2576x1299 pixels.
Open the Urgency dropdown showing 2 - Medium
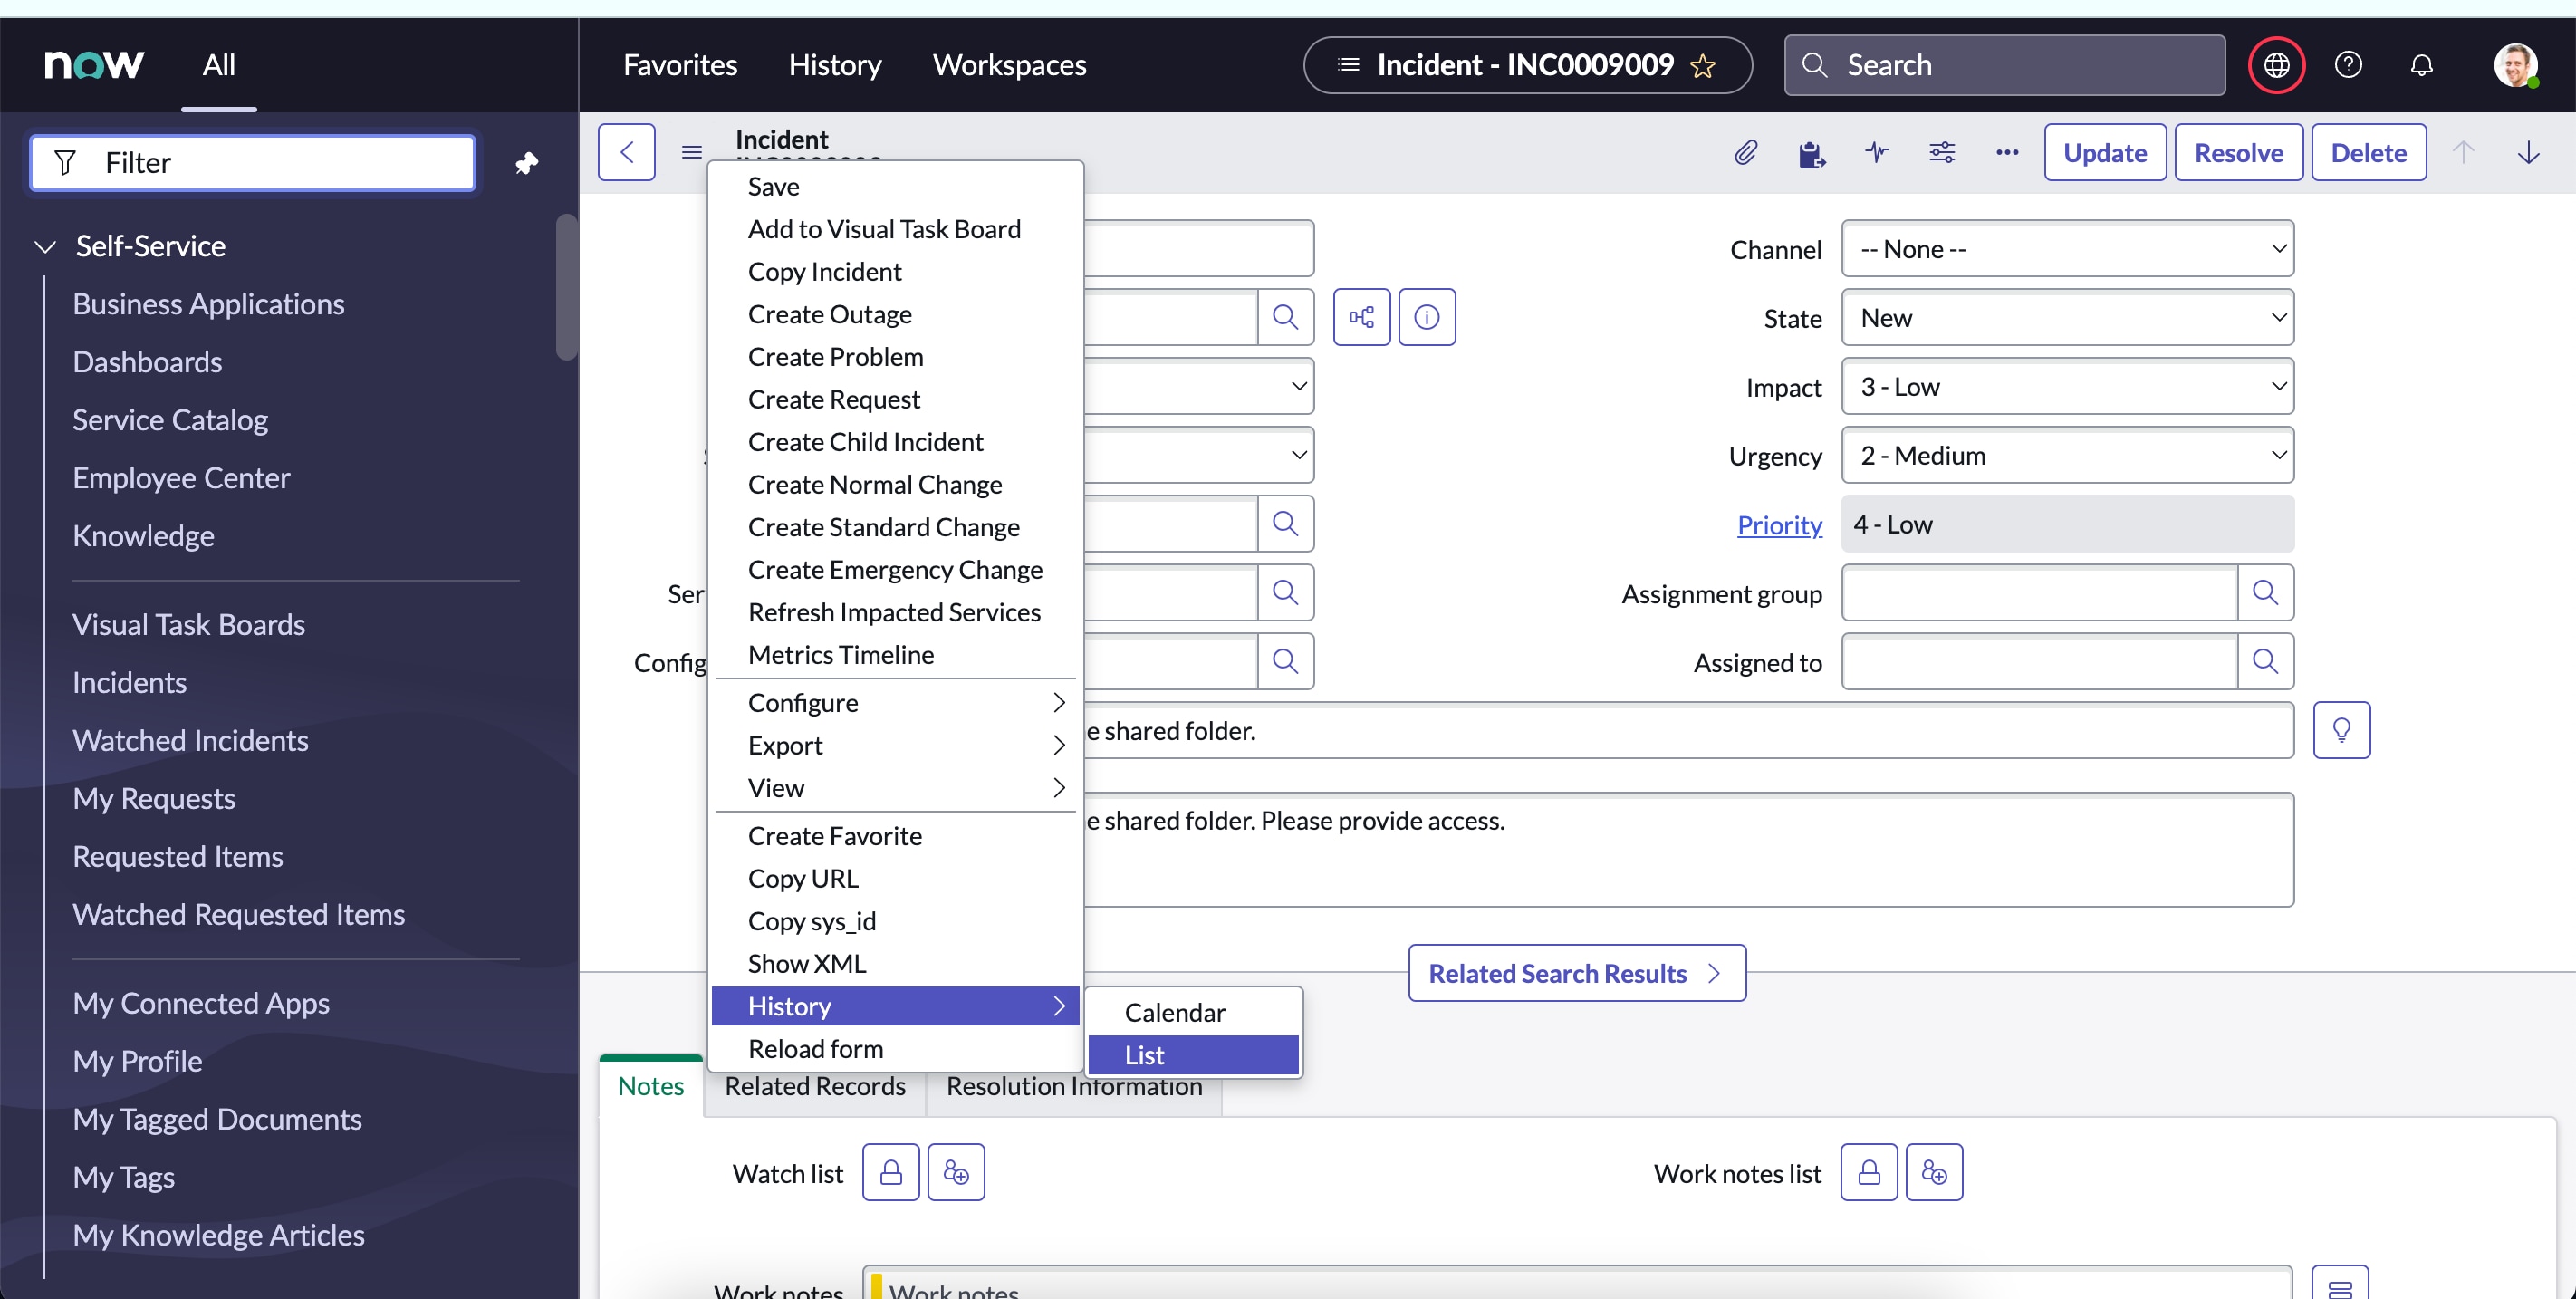pyautogui.click(x=2067, y=455)
